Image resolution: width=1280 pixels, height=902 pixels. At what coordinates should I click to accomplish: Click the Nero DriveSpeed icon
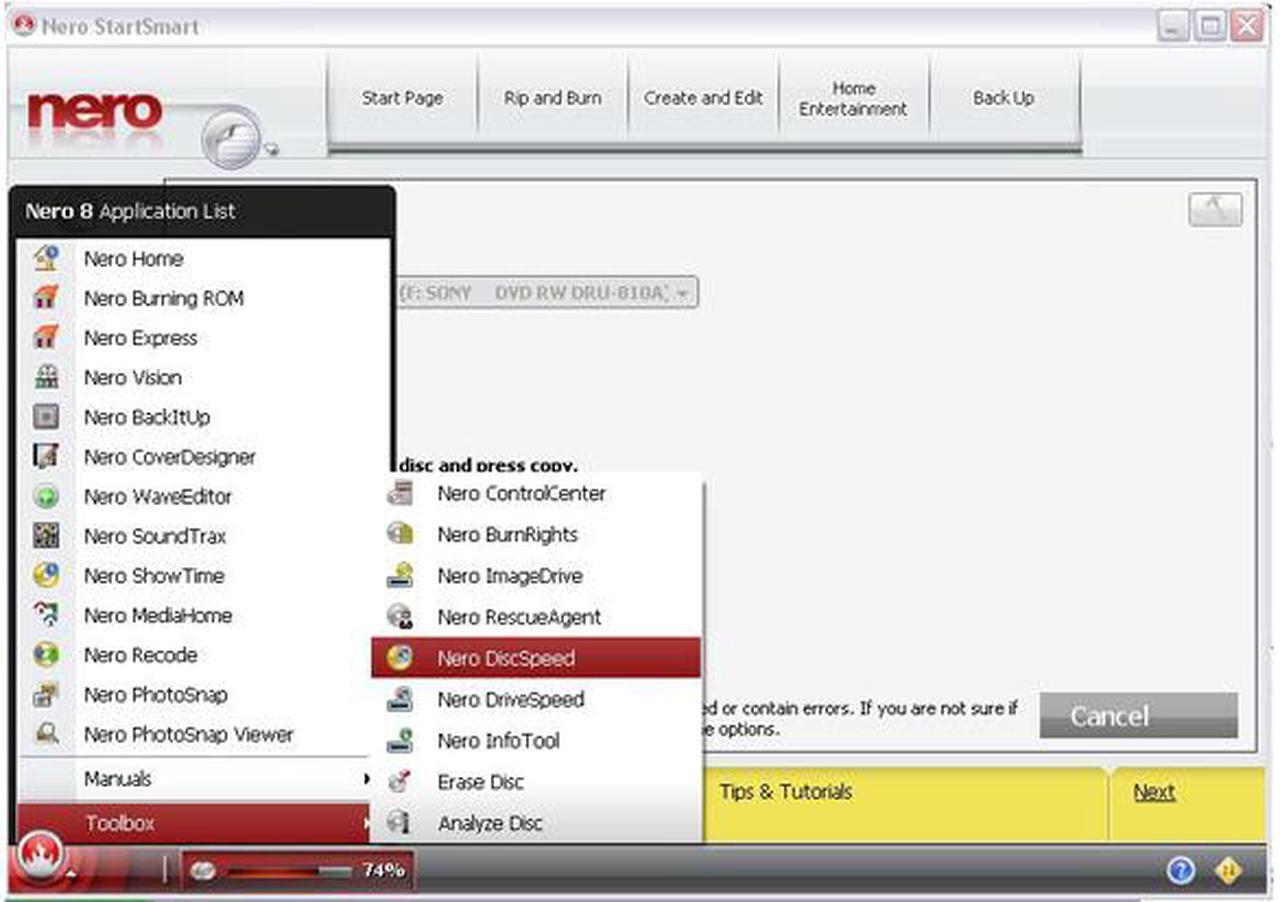tap(400, 699)
